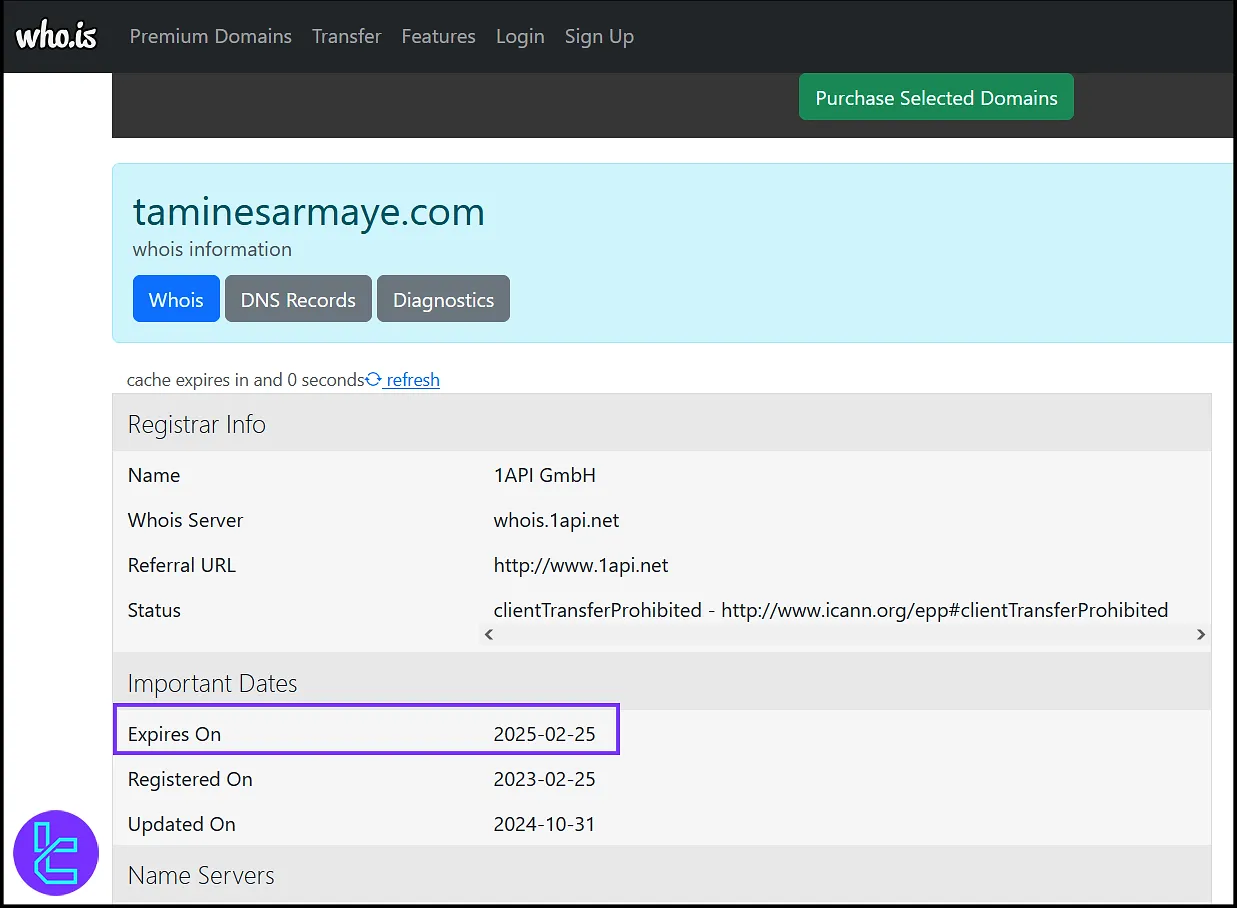Open the Premium Domains menu item
This screenshot has height=908, width=1237.
[210, 36]
